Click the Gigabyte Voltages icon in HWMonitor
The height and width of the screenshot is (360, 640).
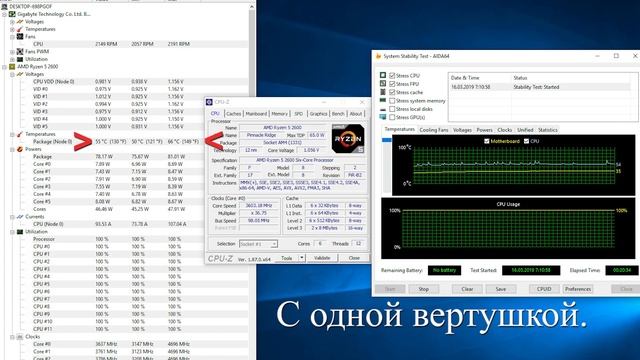tap(20, 22)
